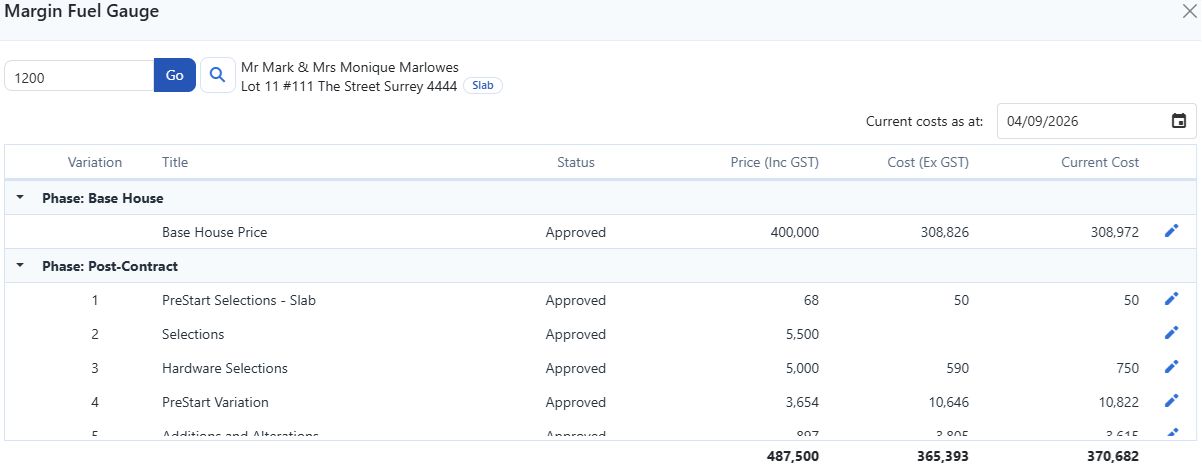
Task: Click the client name Mr Mark & Mrs Monique Marlowes
Action: pos(350,67)
